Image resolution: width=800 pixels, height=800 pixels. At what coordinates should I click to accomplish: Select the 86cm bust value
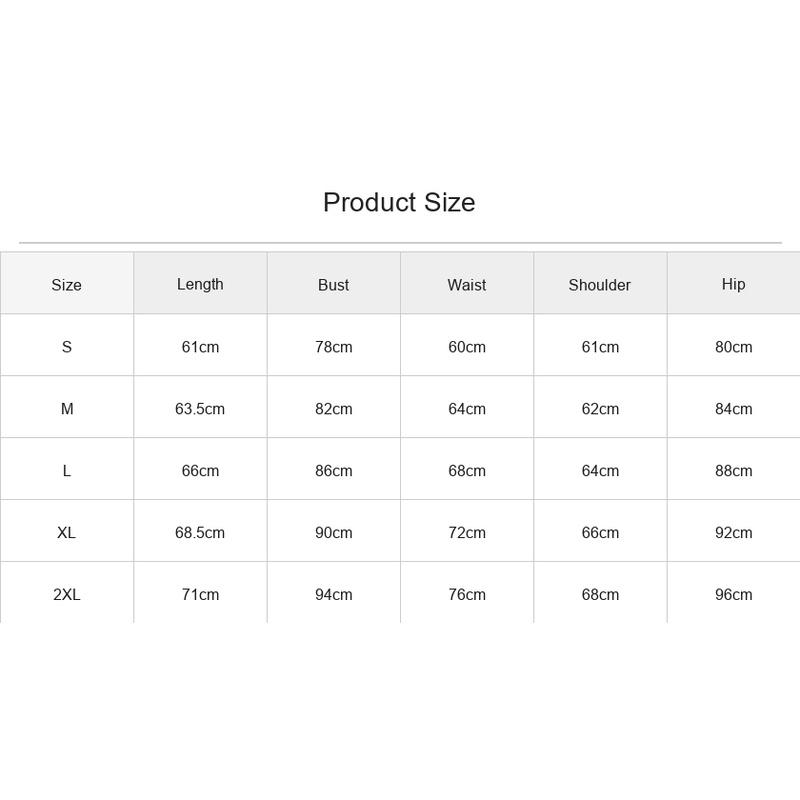tap(334, 471)
